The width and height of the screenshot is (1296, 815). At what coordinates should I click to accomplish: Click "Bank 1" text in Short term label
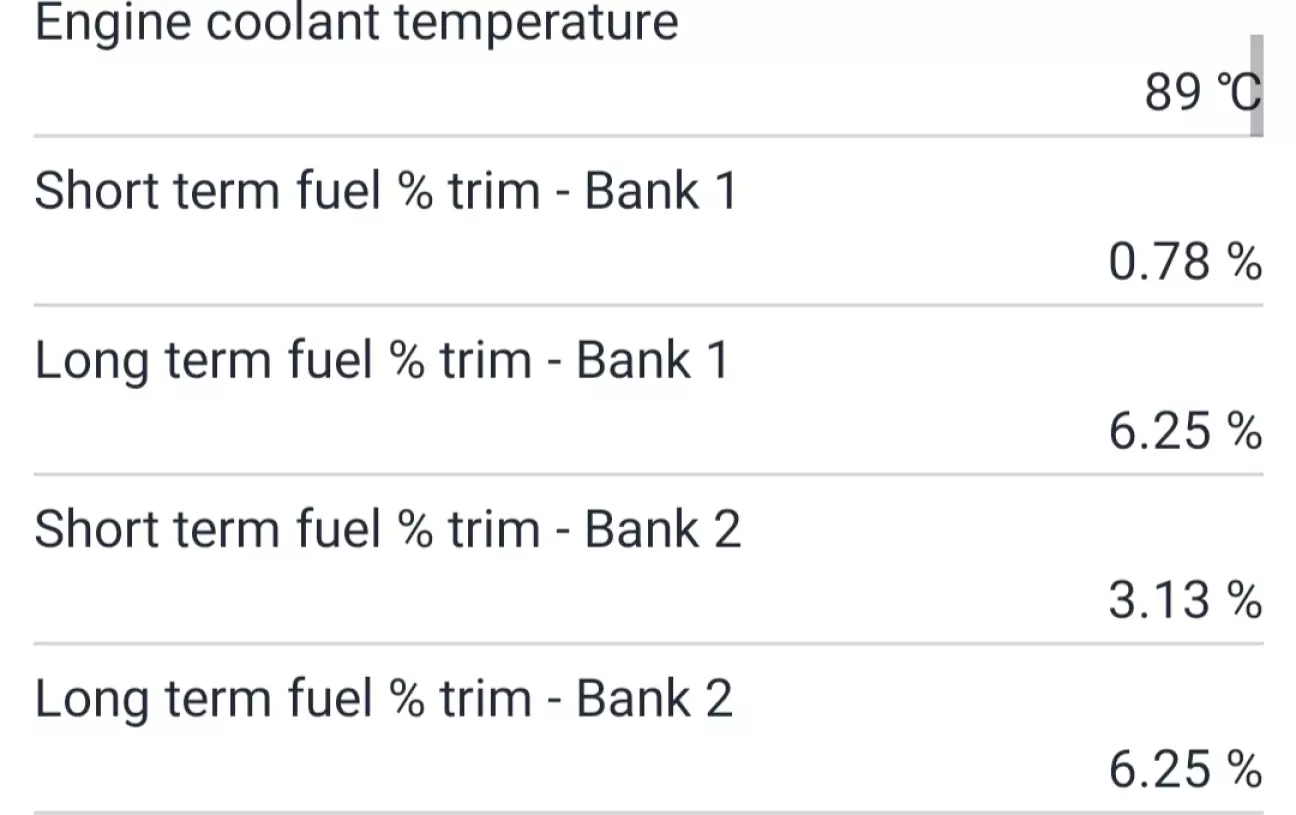coord(660,190)
